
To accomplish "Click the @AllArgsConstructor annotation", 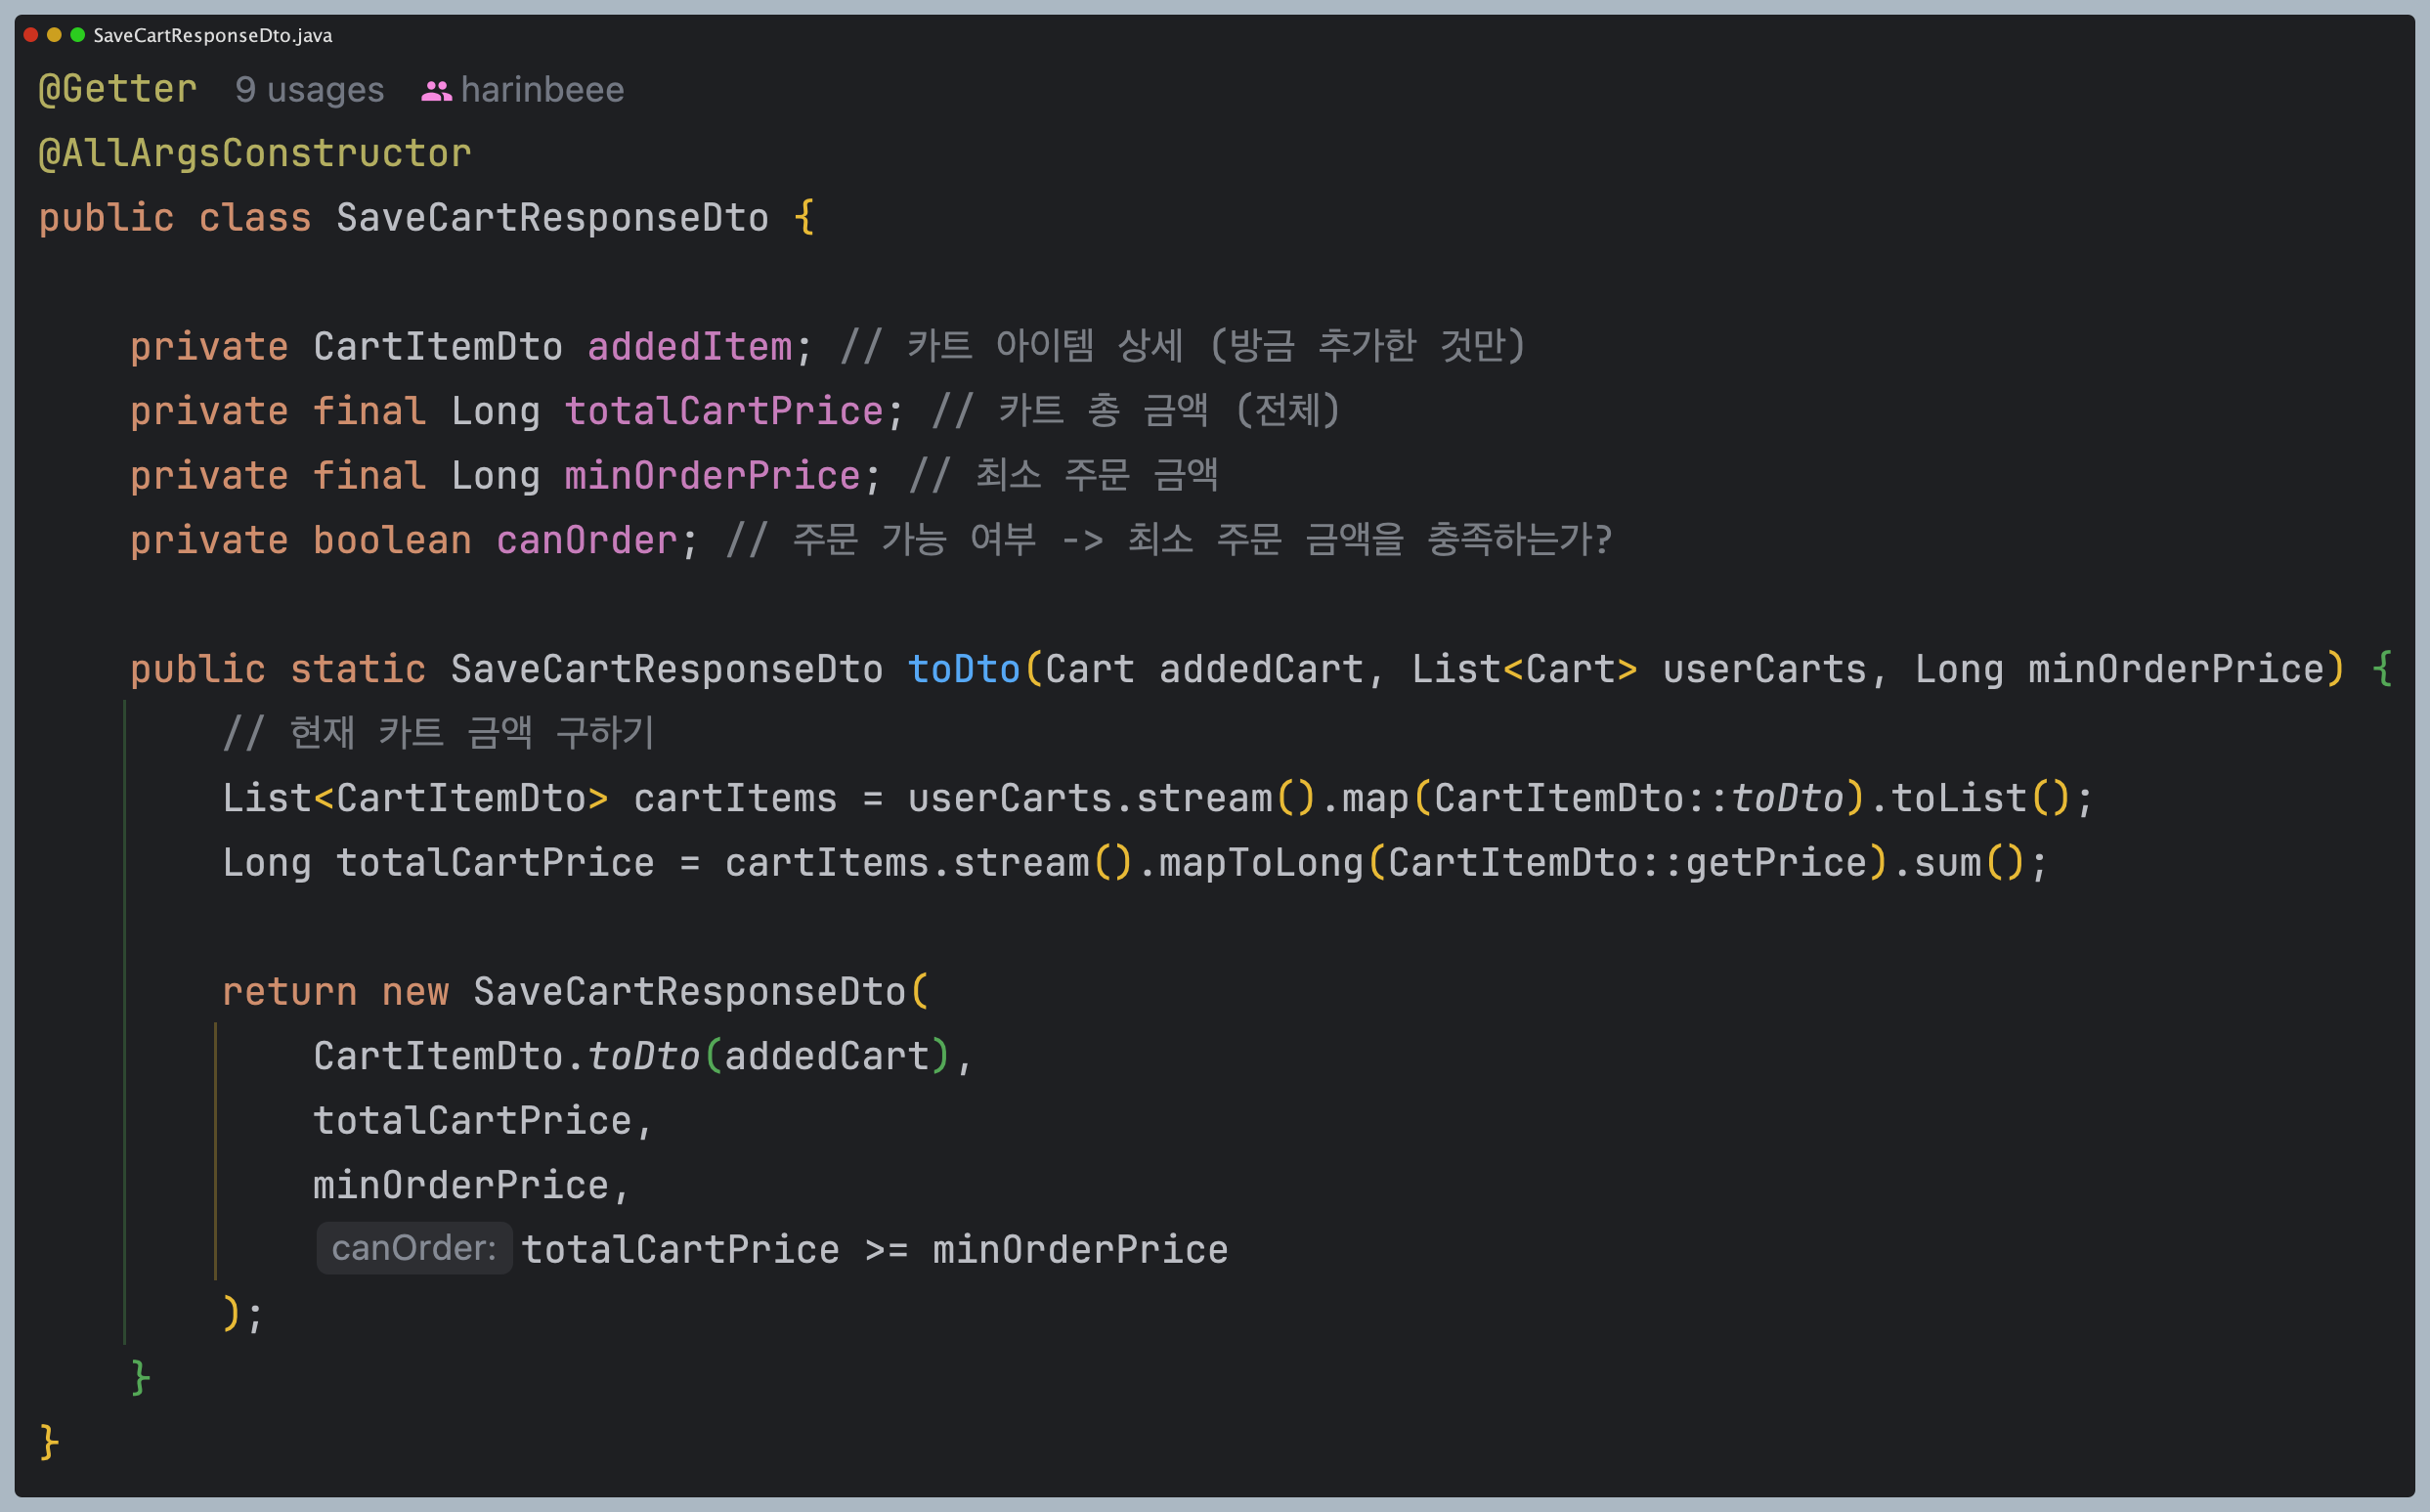I will (254, 153).
